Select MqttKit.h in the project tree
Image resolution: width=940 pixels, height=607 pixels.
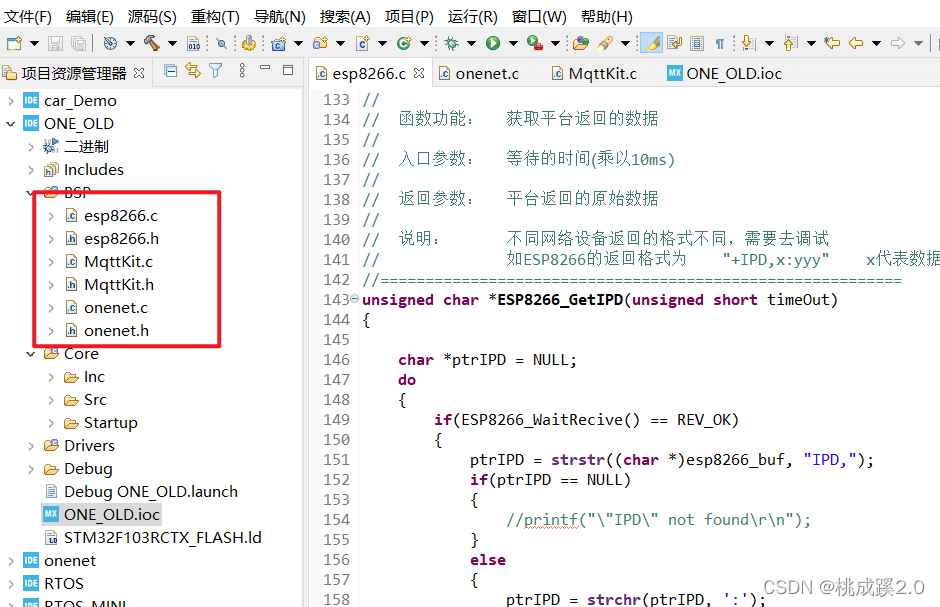click(x=119, y=285)
